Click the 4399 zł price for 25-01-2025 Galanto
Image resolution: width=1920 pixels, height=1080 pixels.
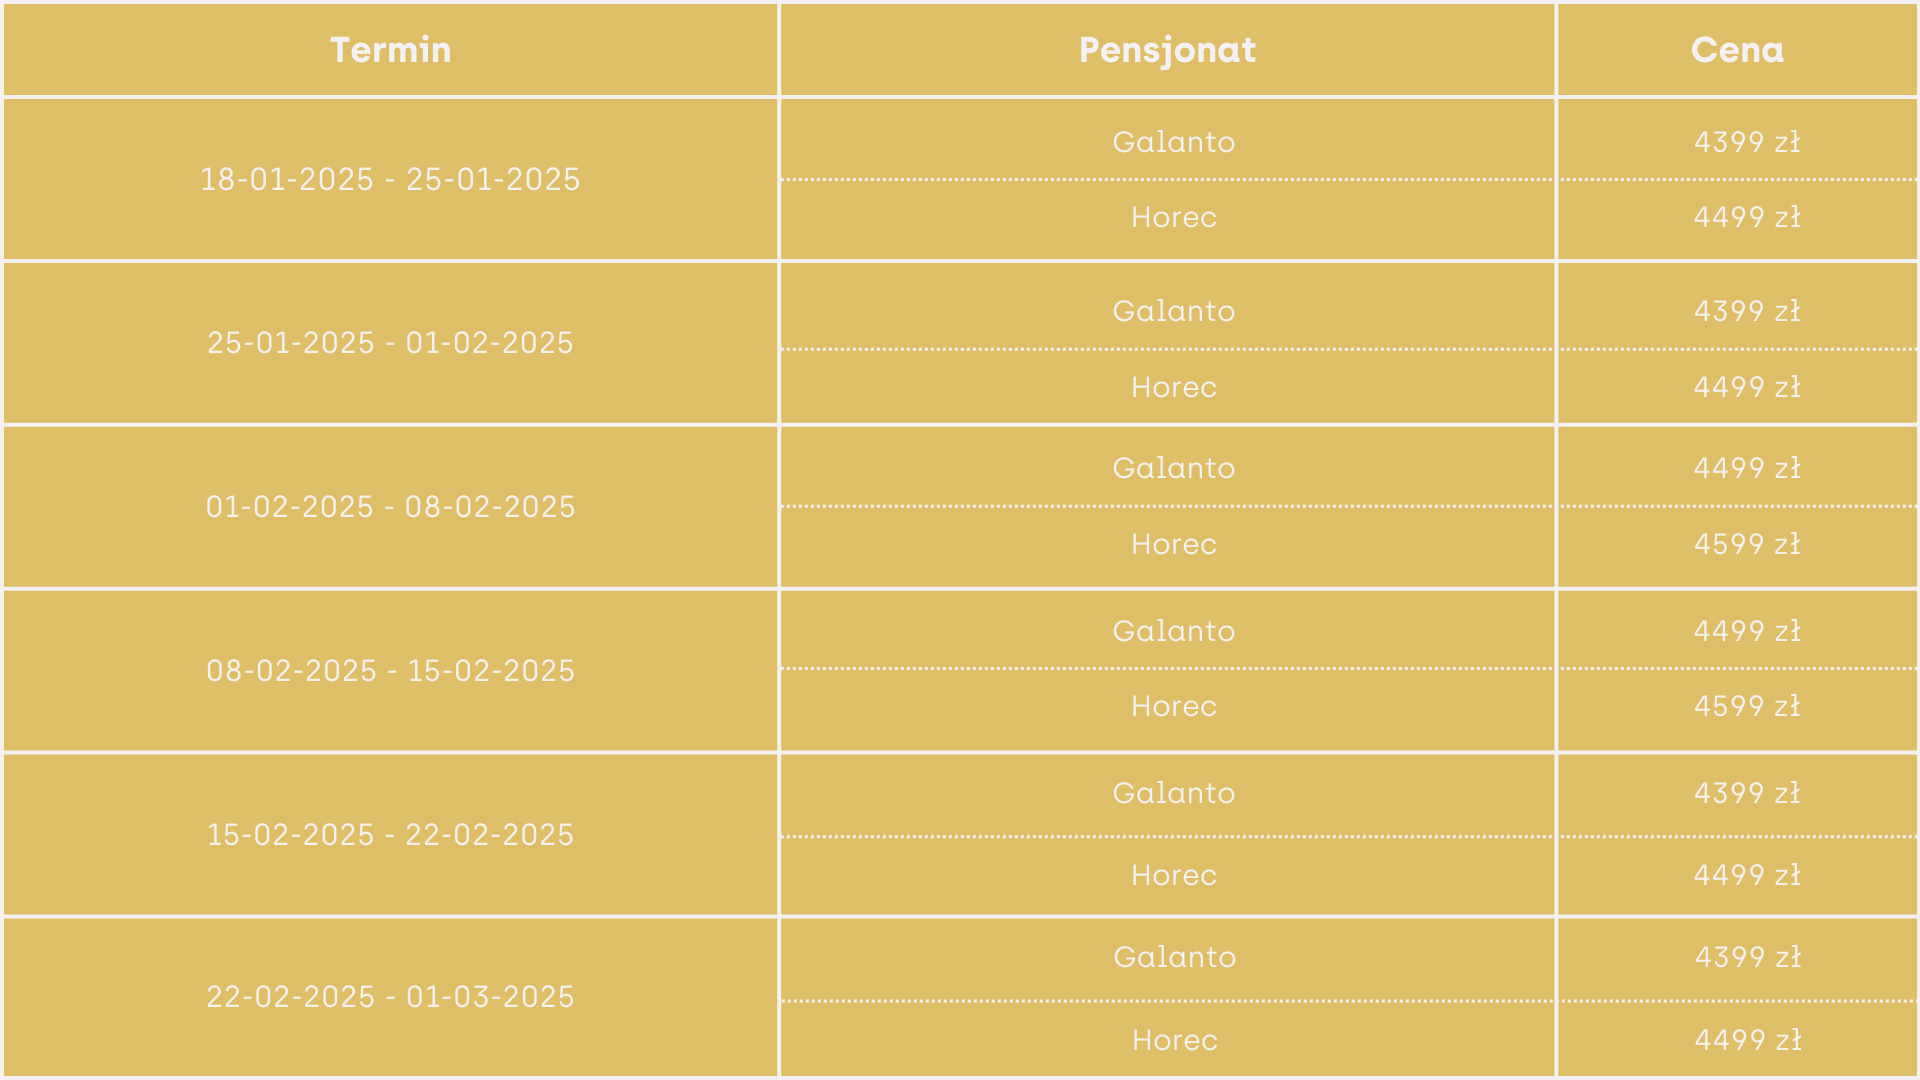click(1747, 311)
